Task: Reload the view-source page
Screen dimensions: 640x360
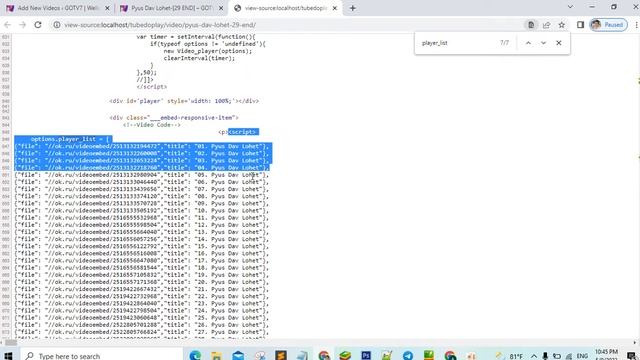Action: point(38,25)
